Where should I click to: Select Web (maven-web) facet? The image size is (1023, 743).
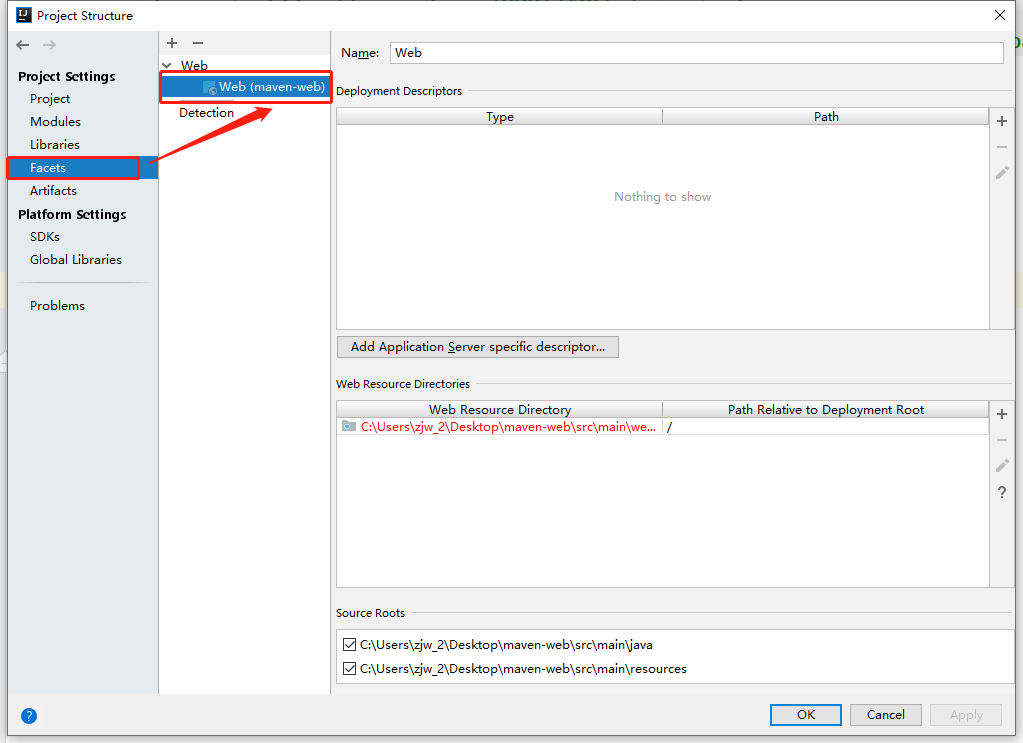click(271, 87)
